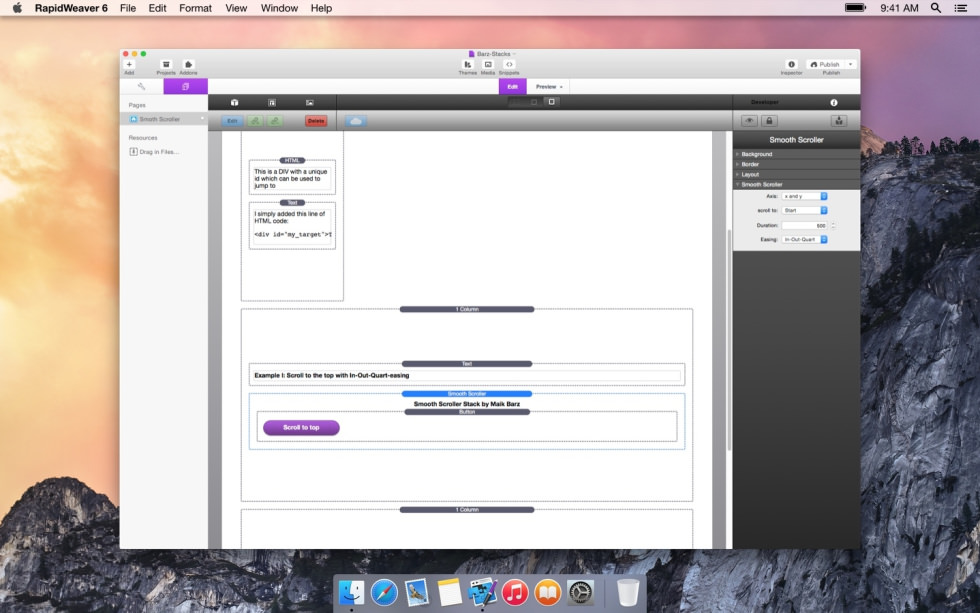The height and width of the screenshot is (613, 980).
Task: Open the Addons toolbar icon
Action: pos(188,64)
